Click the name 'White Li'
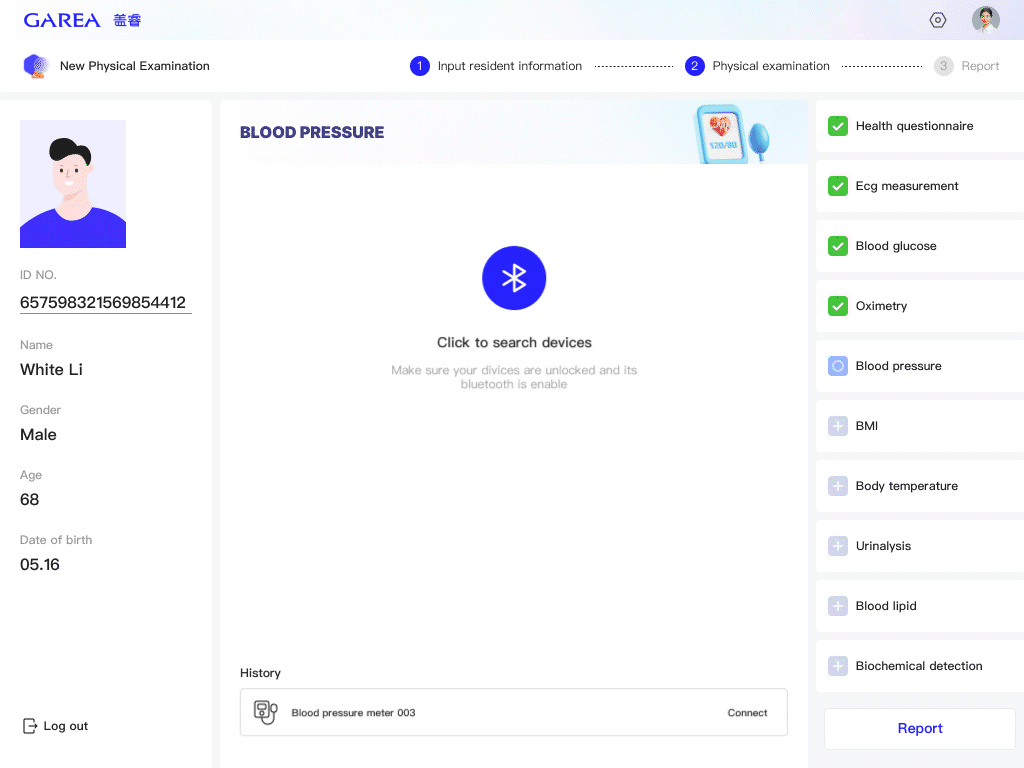Image resolution: width=1024 pixels, height=768 pixels. click(x=52, y=370)
